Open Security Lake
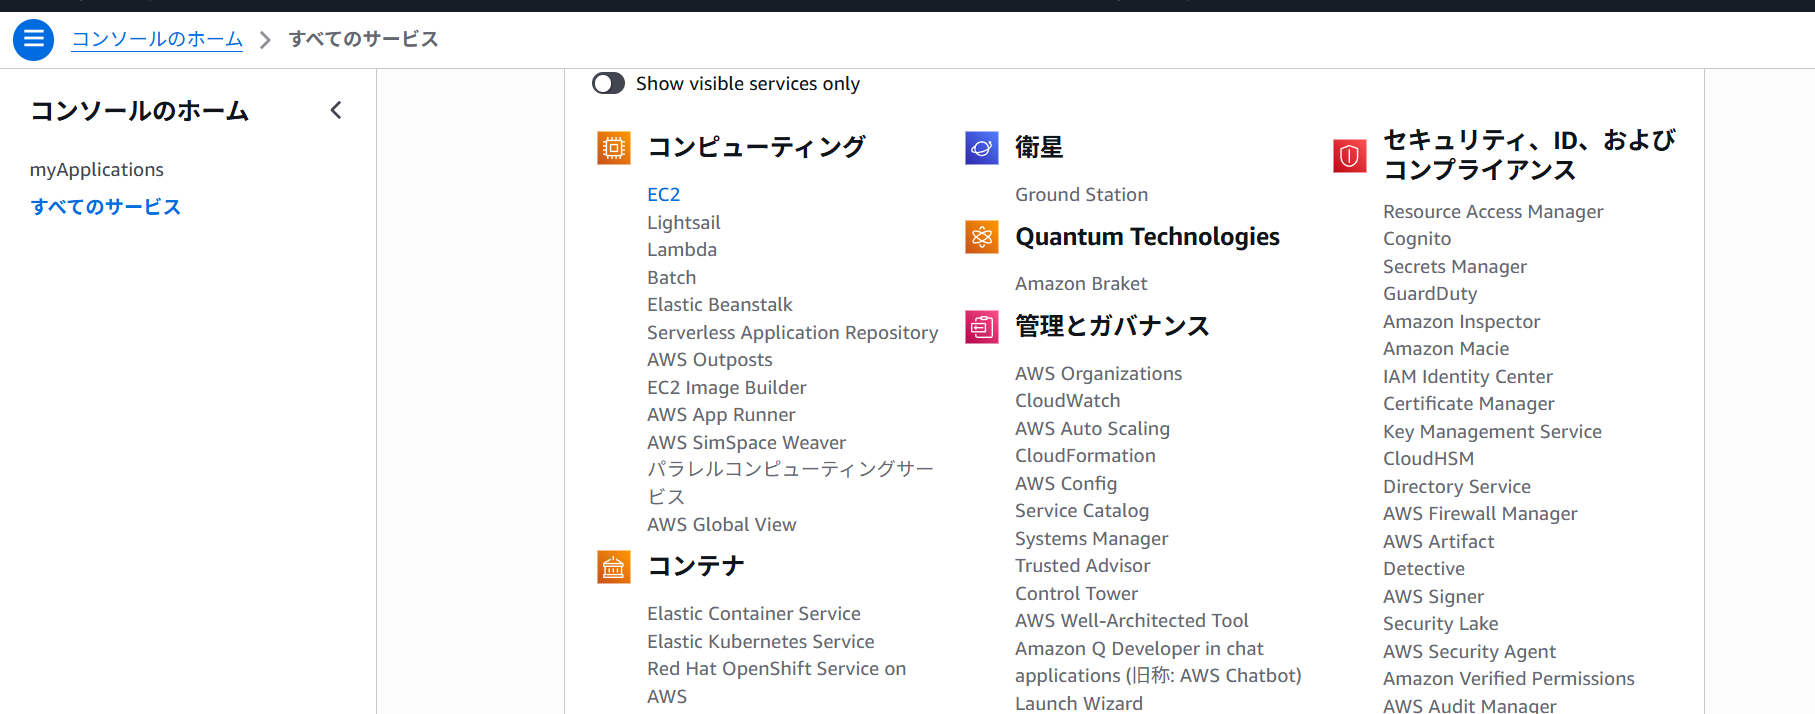Viewport: 1815px width, 714px height. pyautogui.click(x=1441, y=624)
